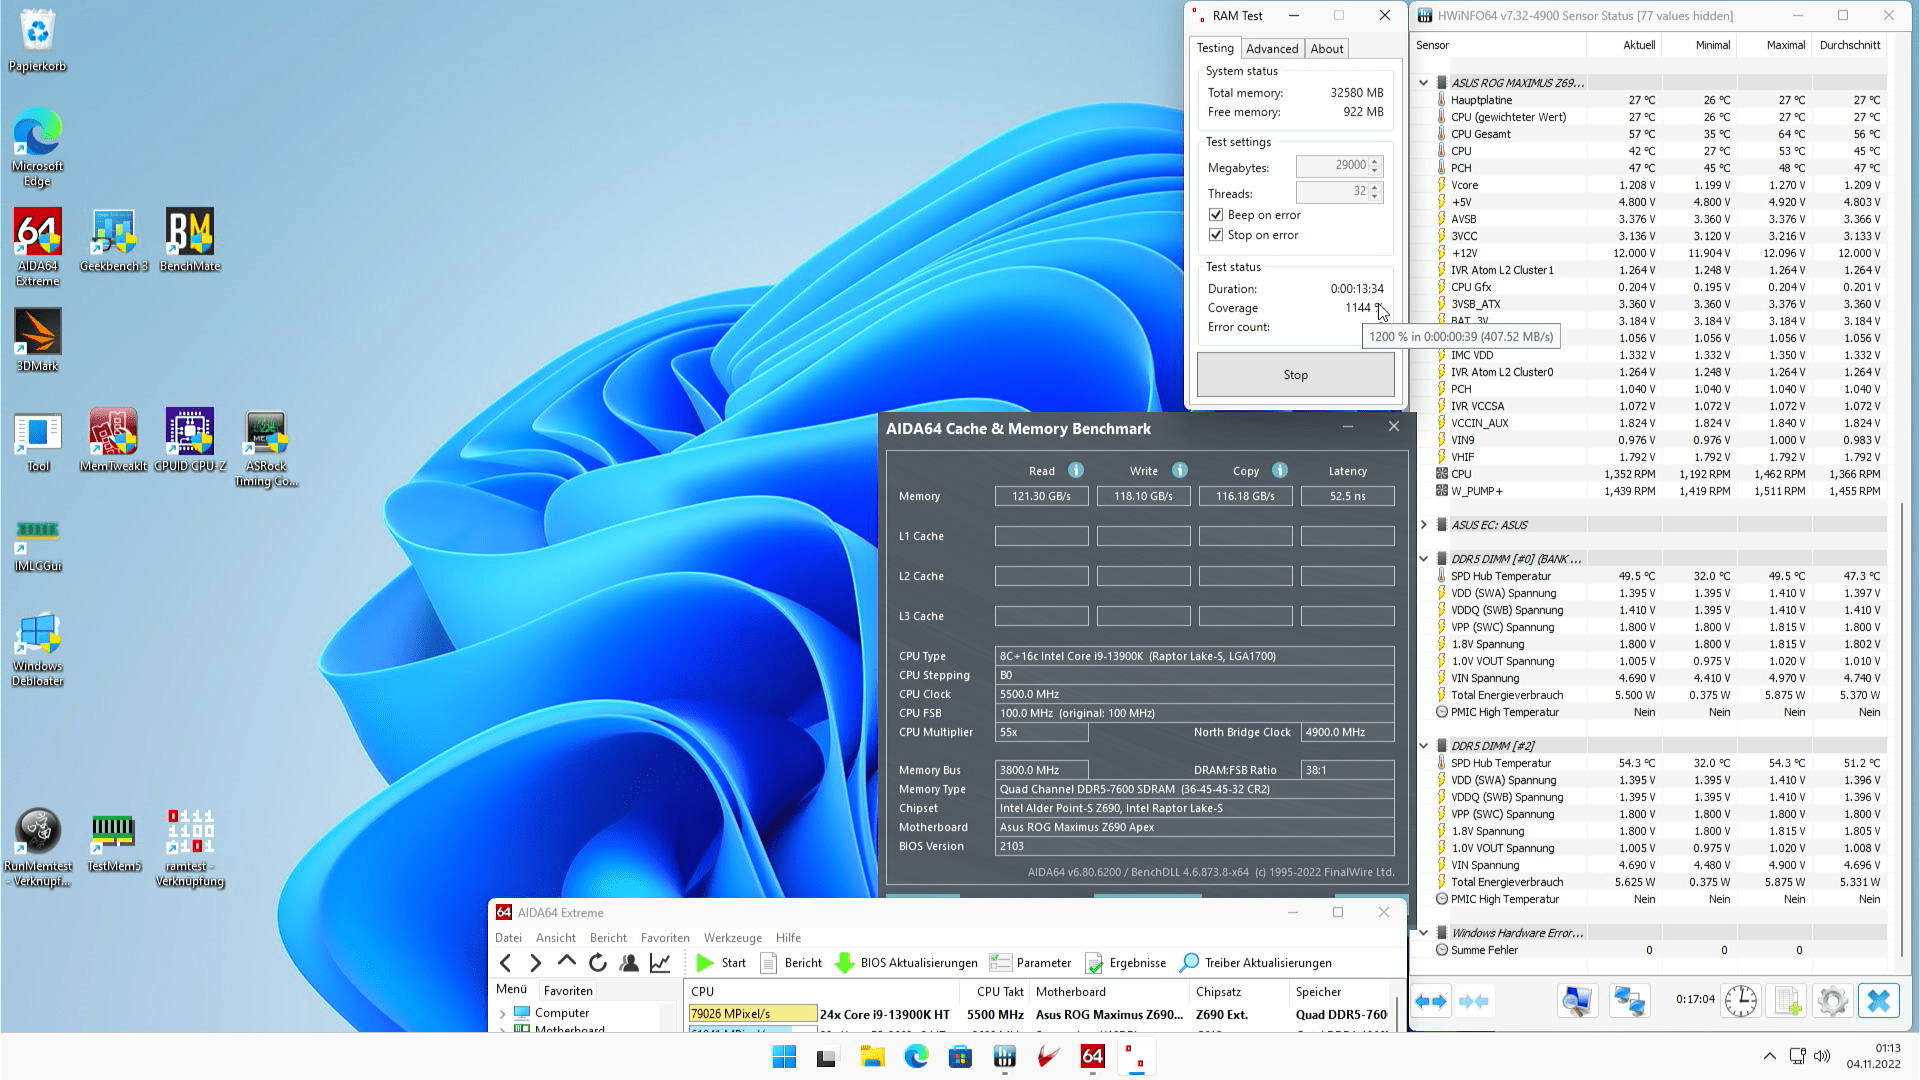This screenshot has width=1920, height=1080.
Task: Click AIDA64 graph chart toolbar icon
Action: point(660,963)
